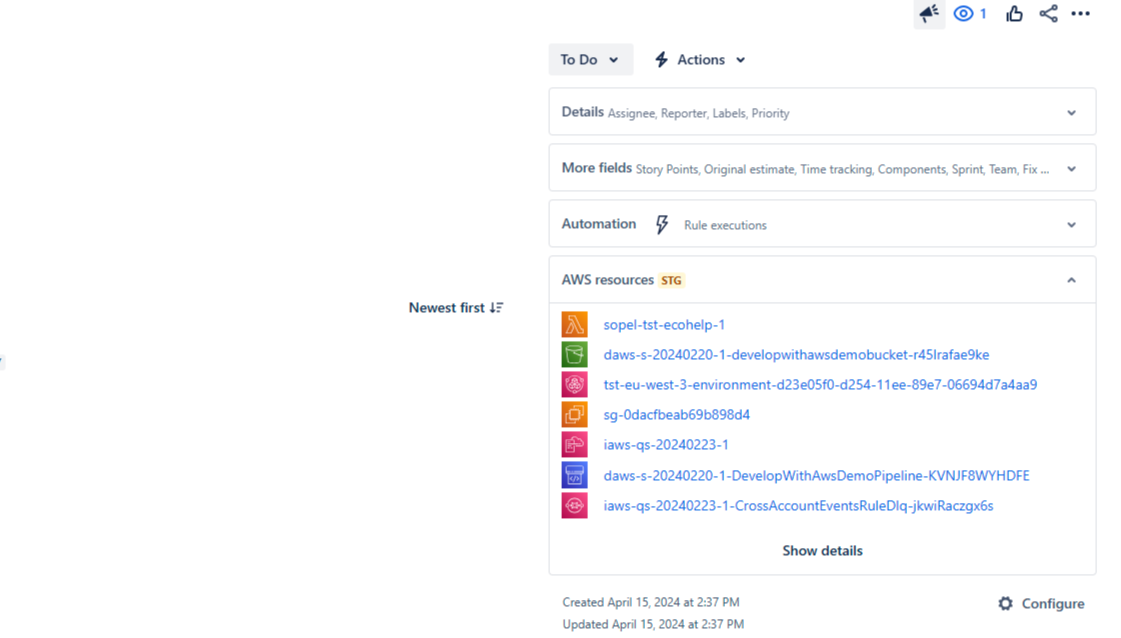Image resolution: width=1121 pixels, height=638 pixels.
Task: Expand the Automation panel chevron
Action: point(1071,225)
